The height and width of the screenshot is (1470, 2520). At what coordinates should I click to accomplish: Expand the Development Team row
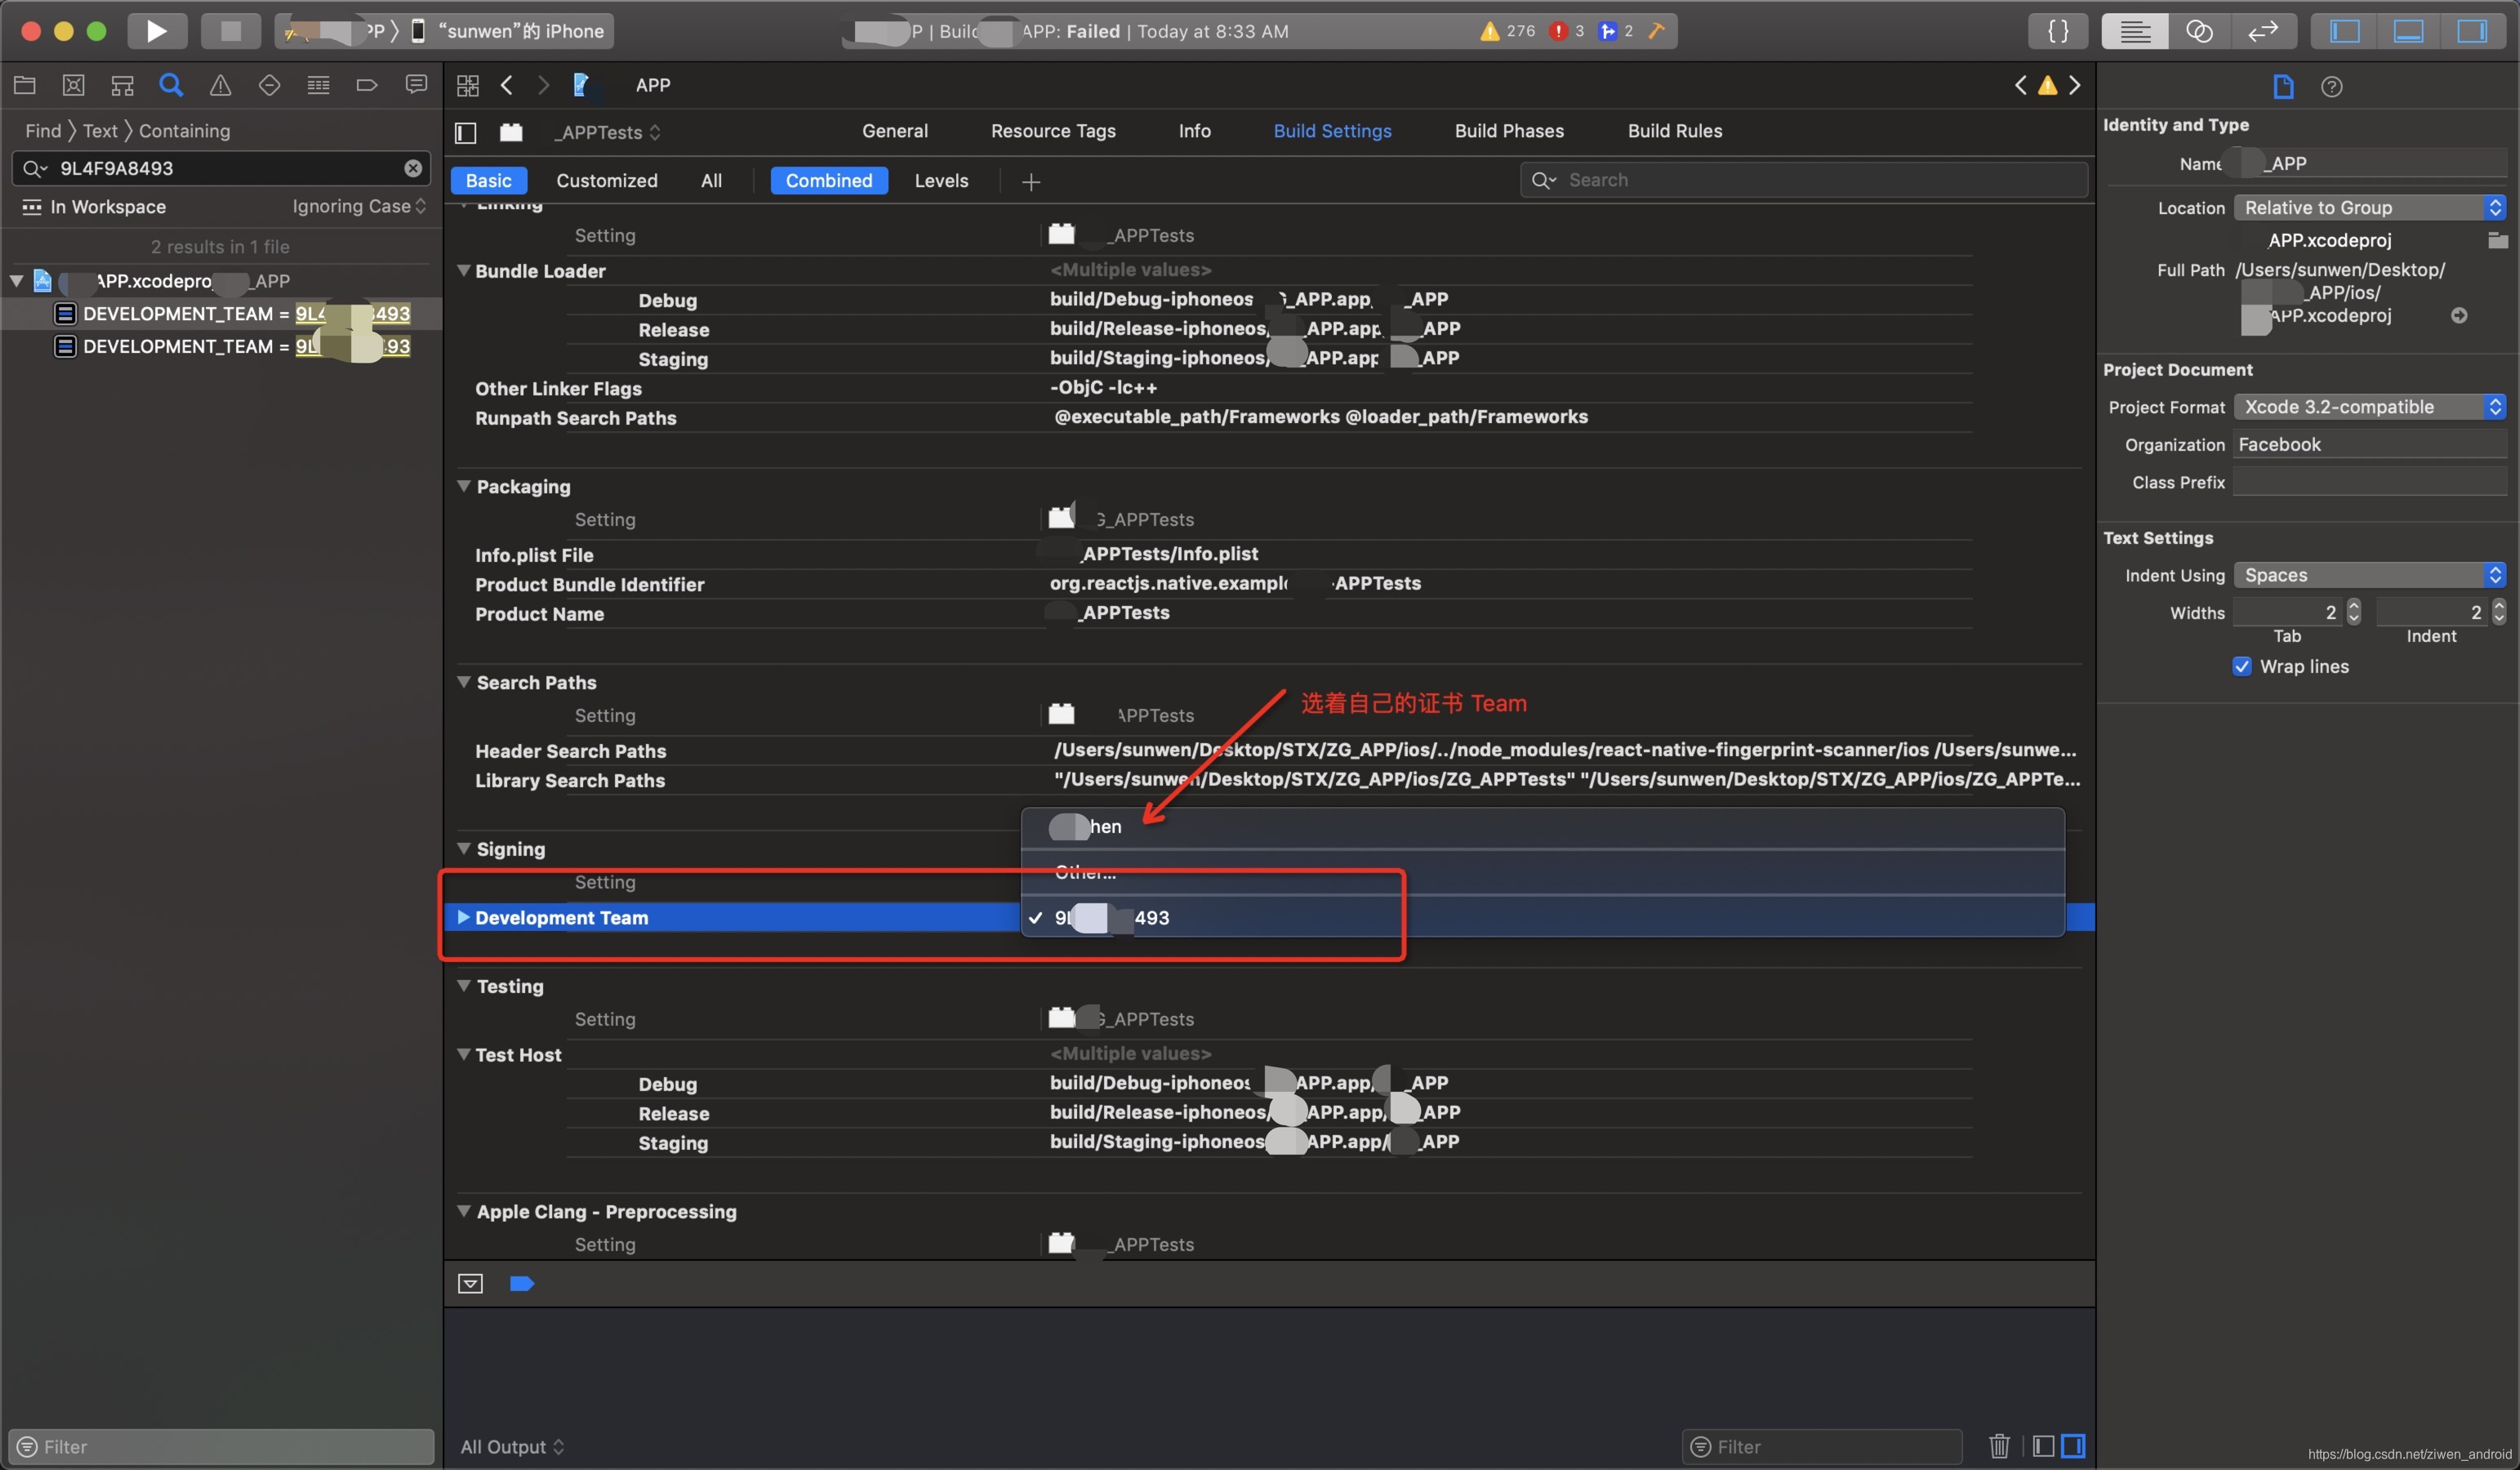tap(463, 917)
